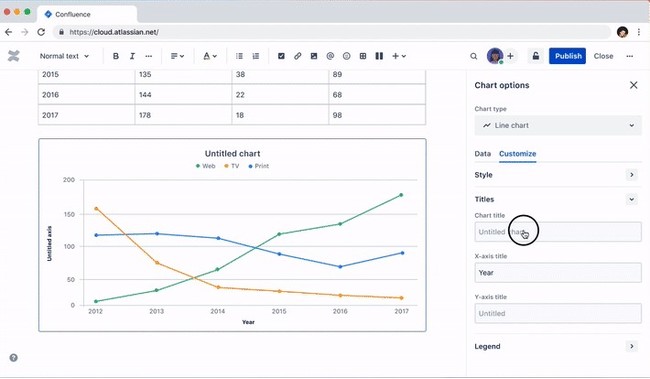Screen dimensions: 650x379
Task: Open the text color picker
Action: tap(210, 56)
